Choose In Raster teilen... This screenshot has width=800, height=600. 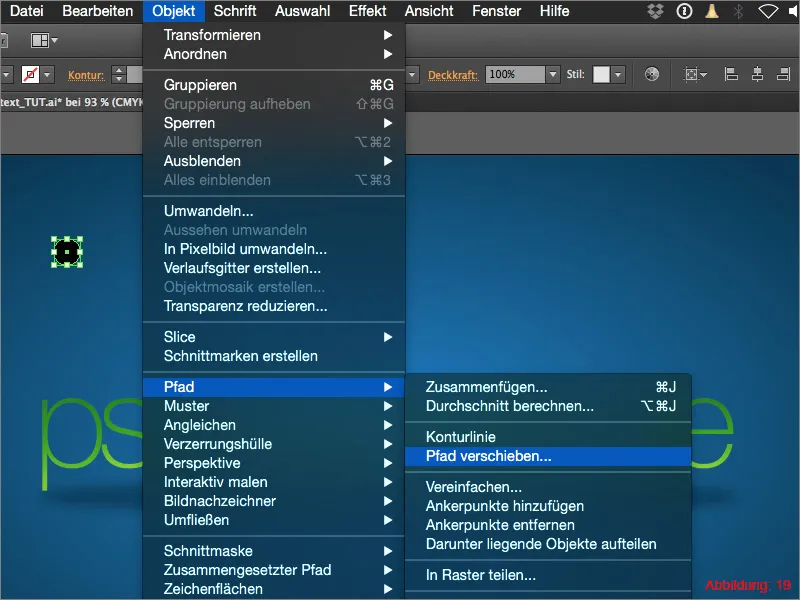pos(548,575)
